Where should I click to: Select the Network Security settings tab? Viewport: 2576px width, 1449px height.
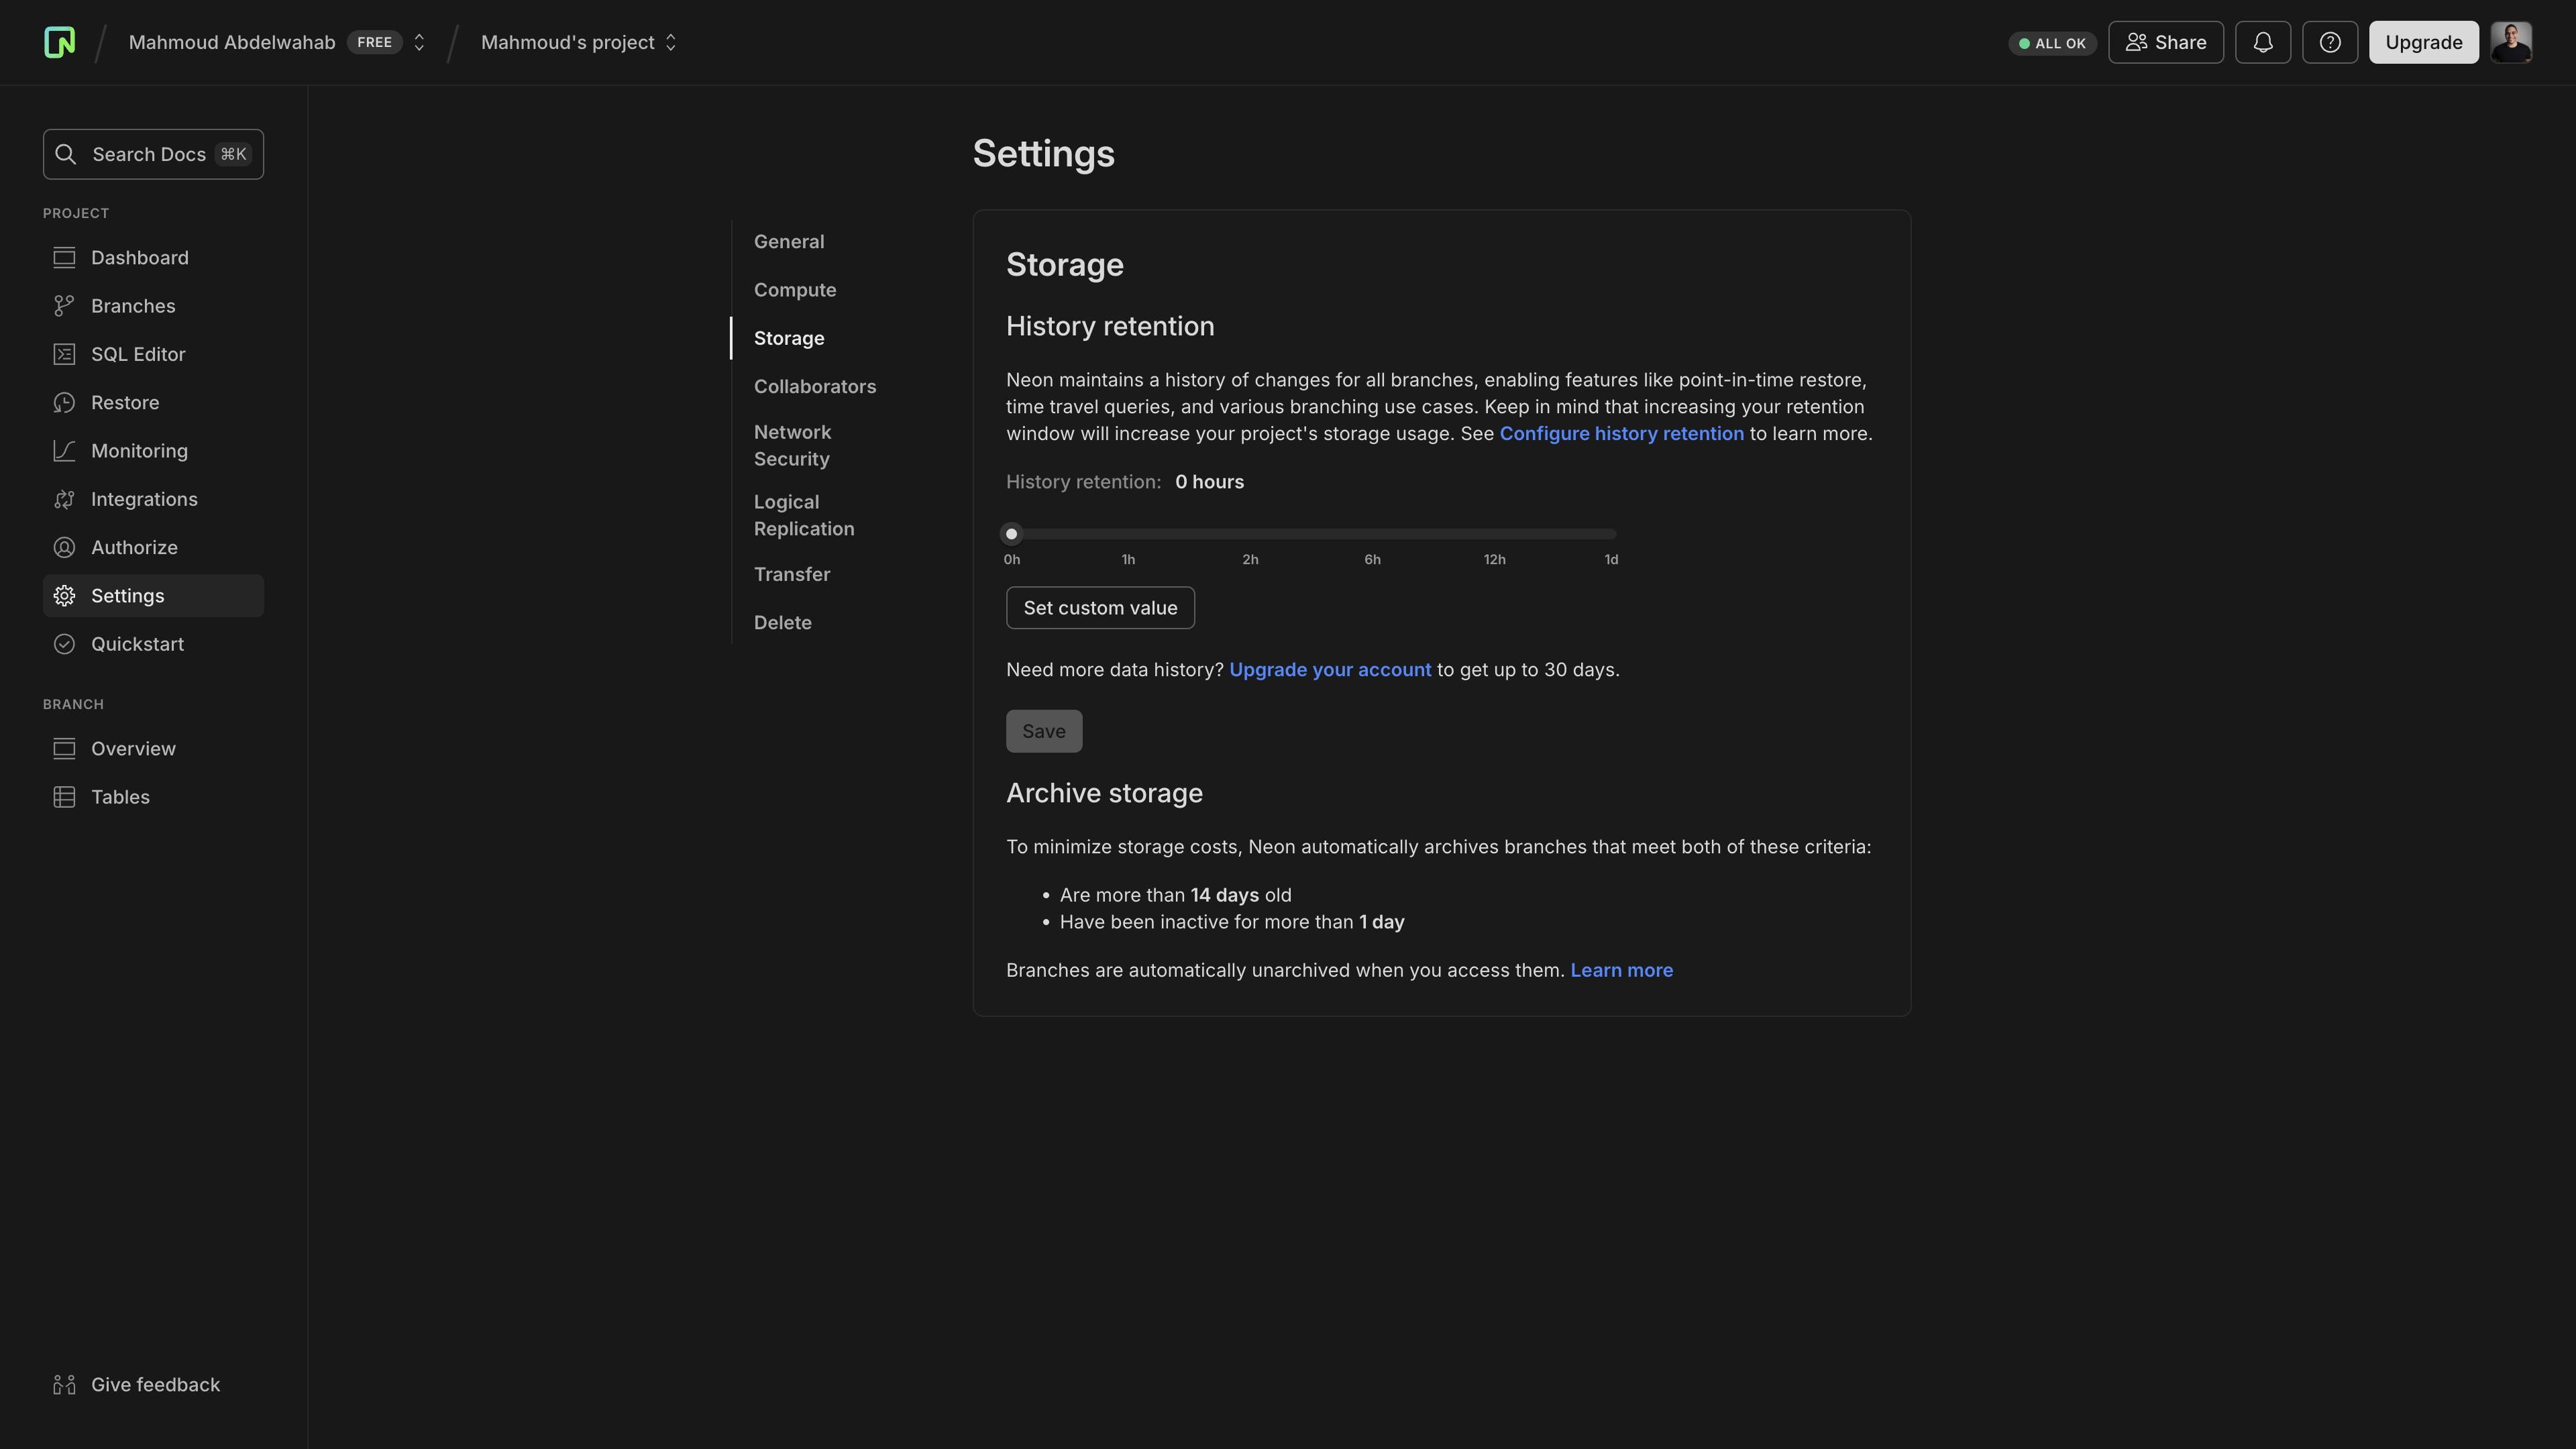(x=791, y=445)
